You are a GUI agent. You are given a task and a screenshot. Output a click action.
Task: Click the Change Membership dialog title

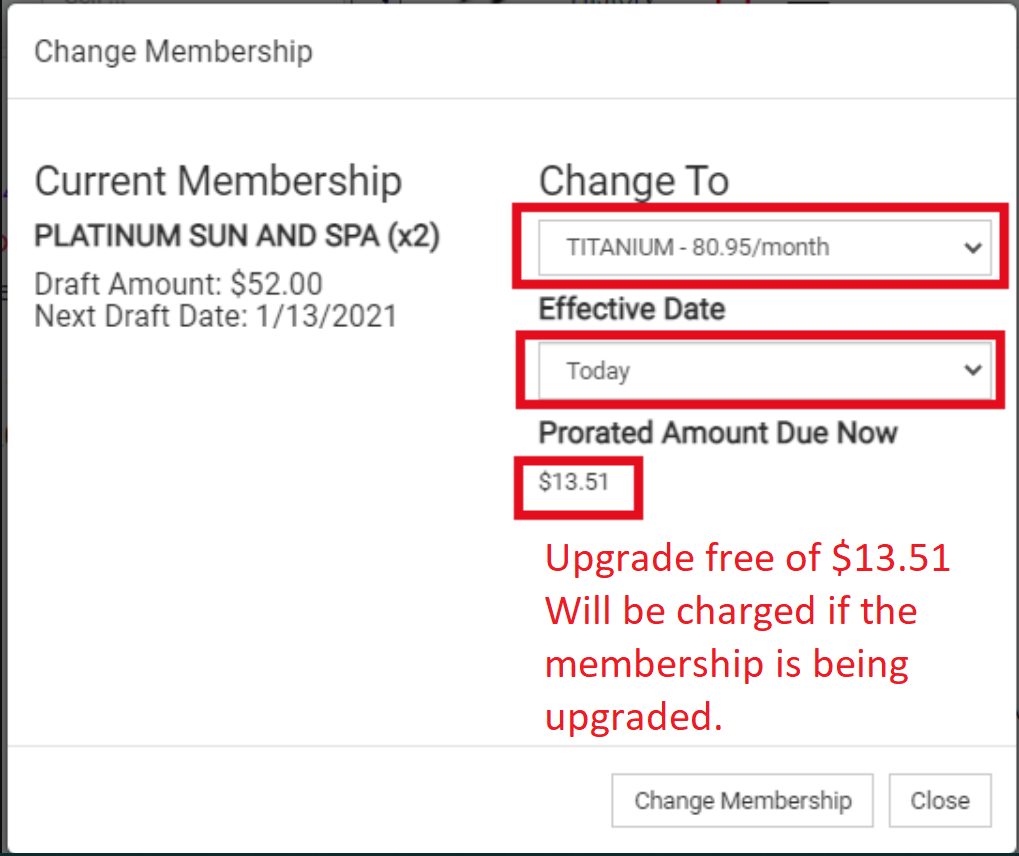pyautogui.click(x=174, y=52)
